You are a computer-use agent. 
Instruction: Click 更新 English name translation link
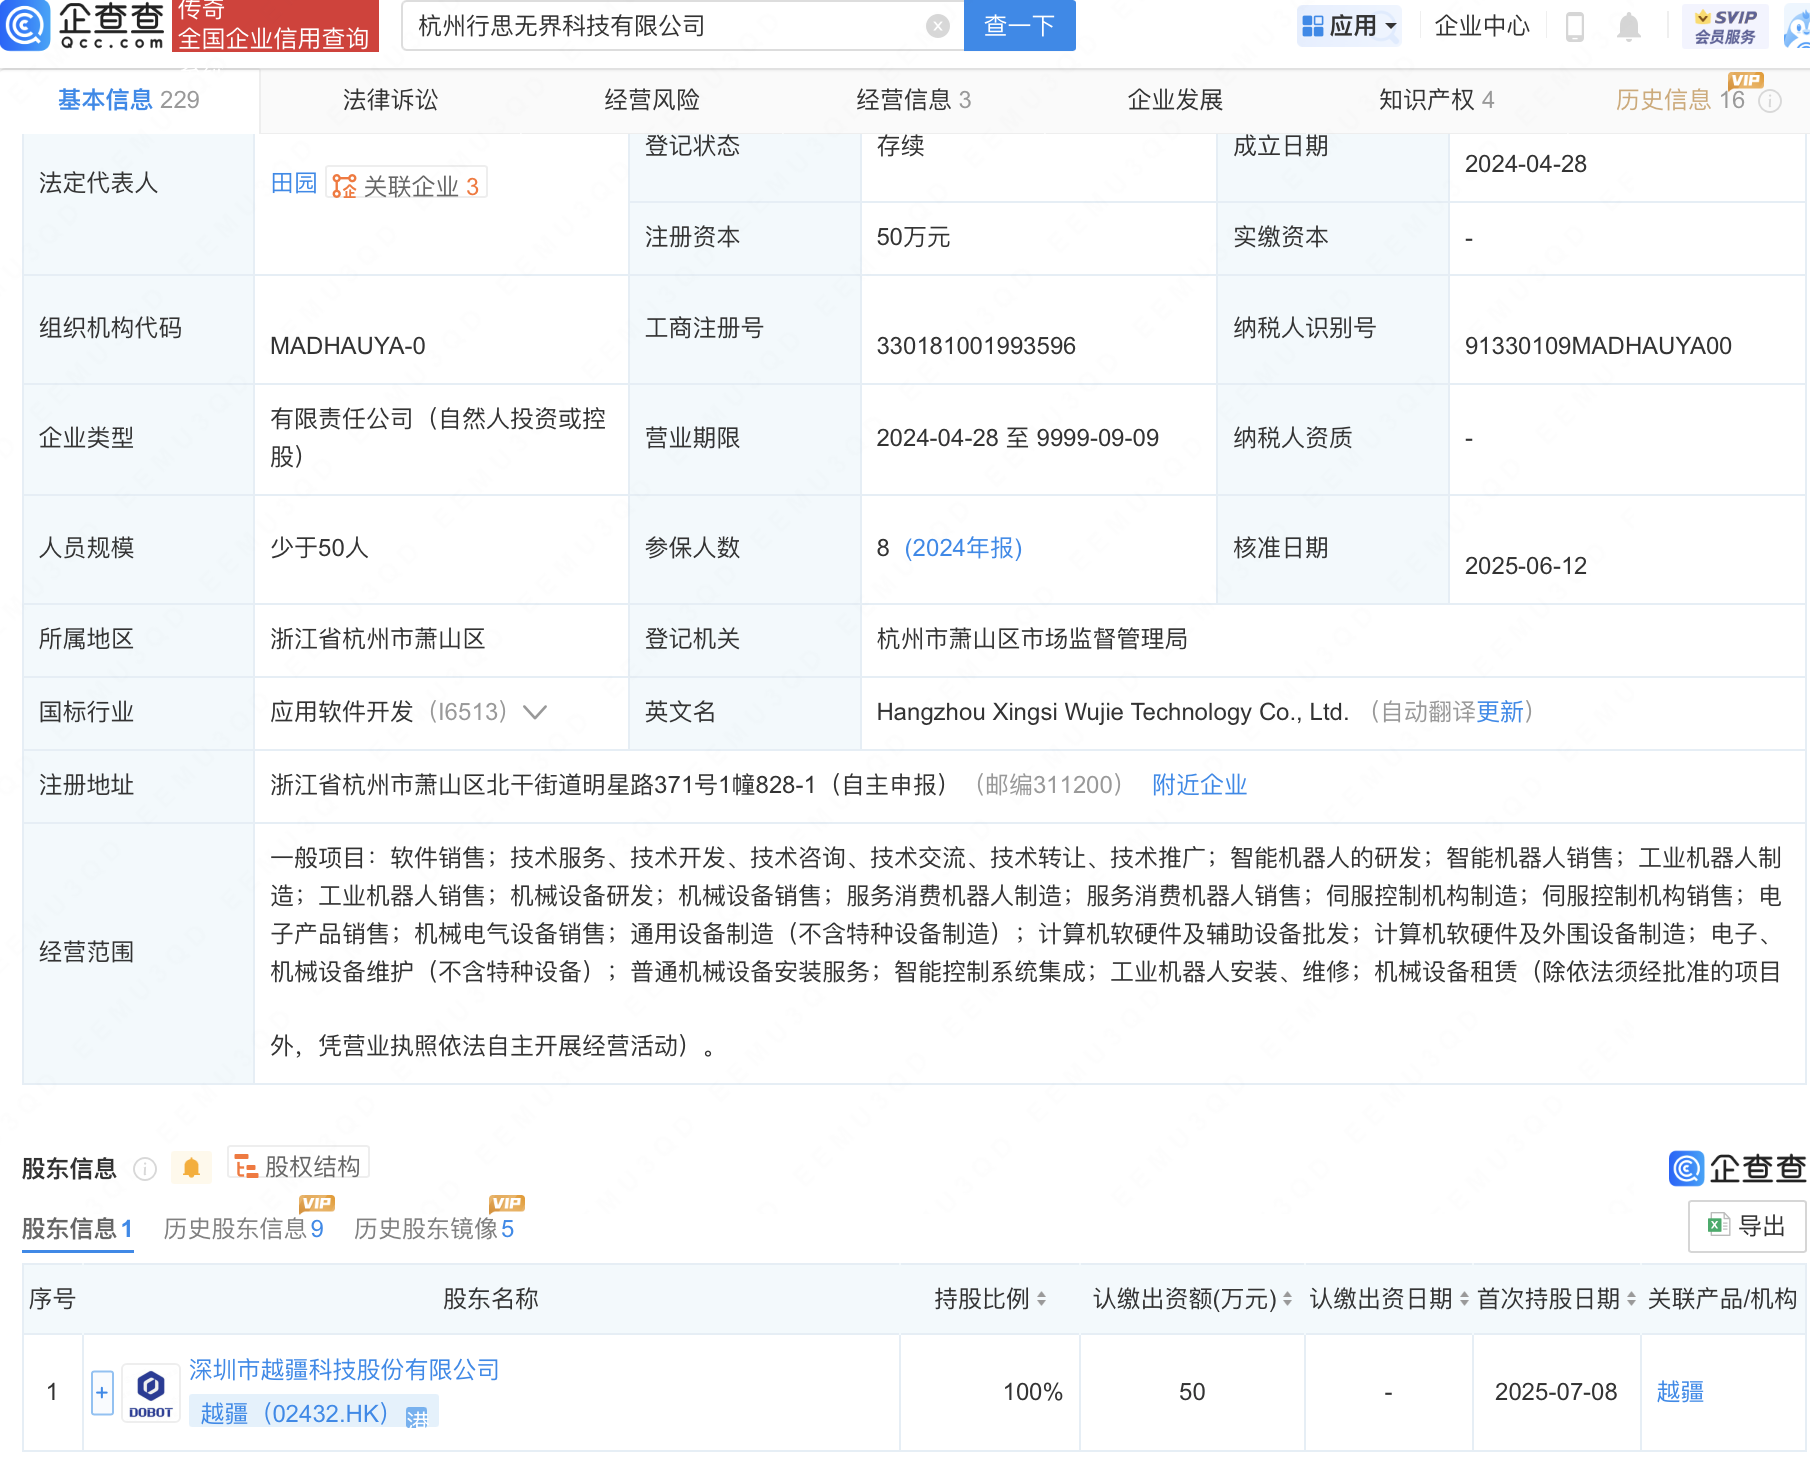[x=1500, y=712]
